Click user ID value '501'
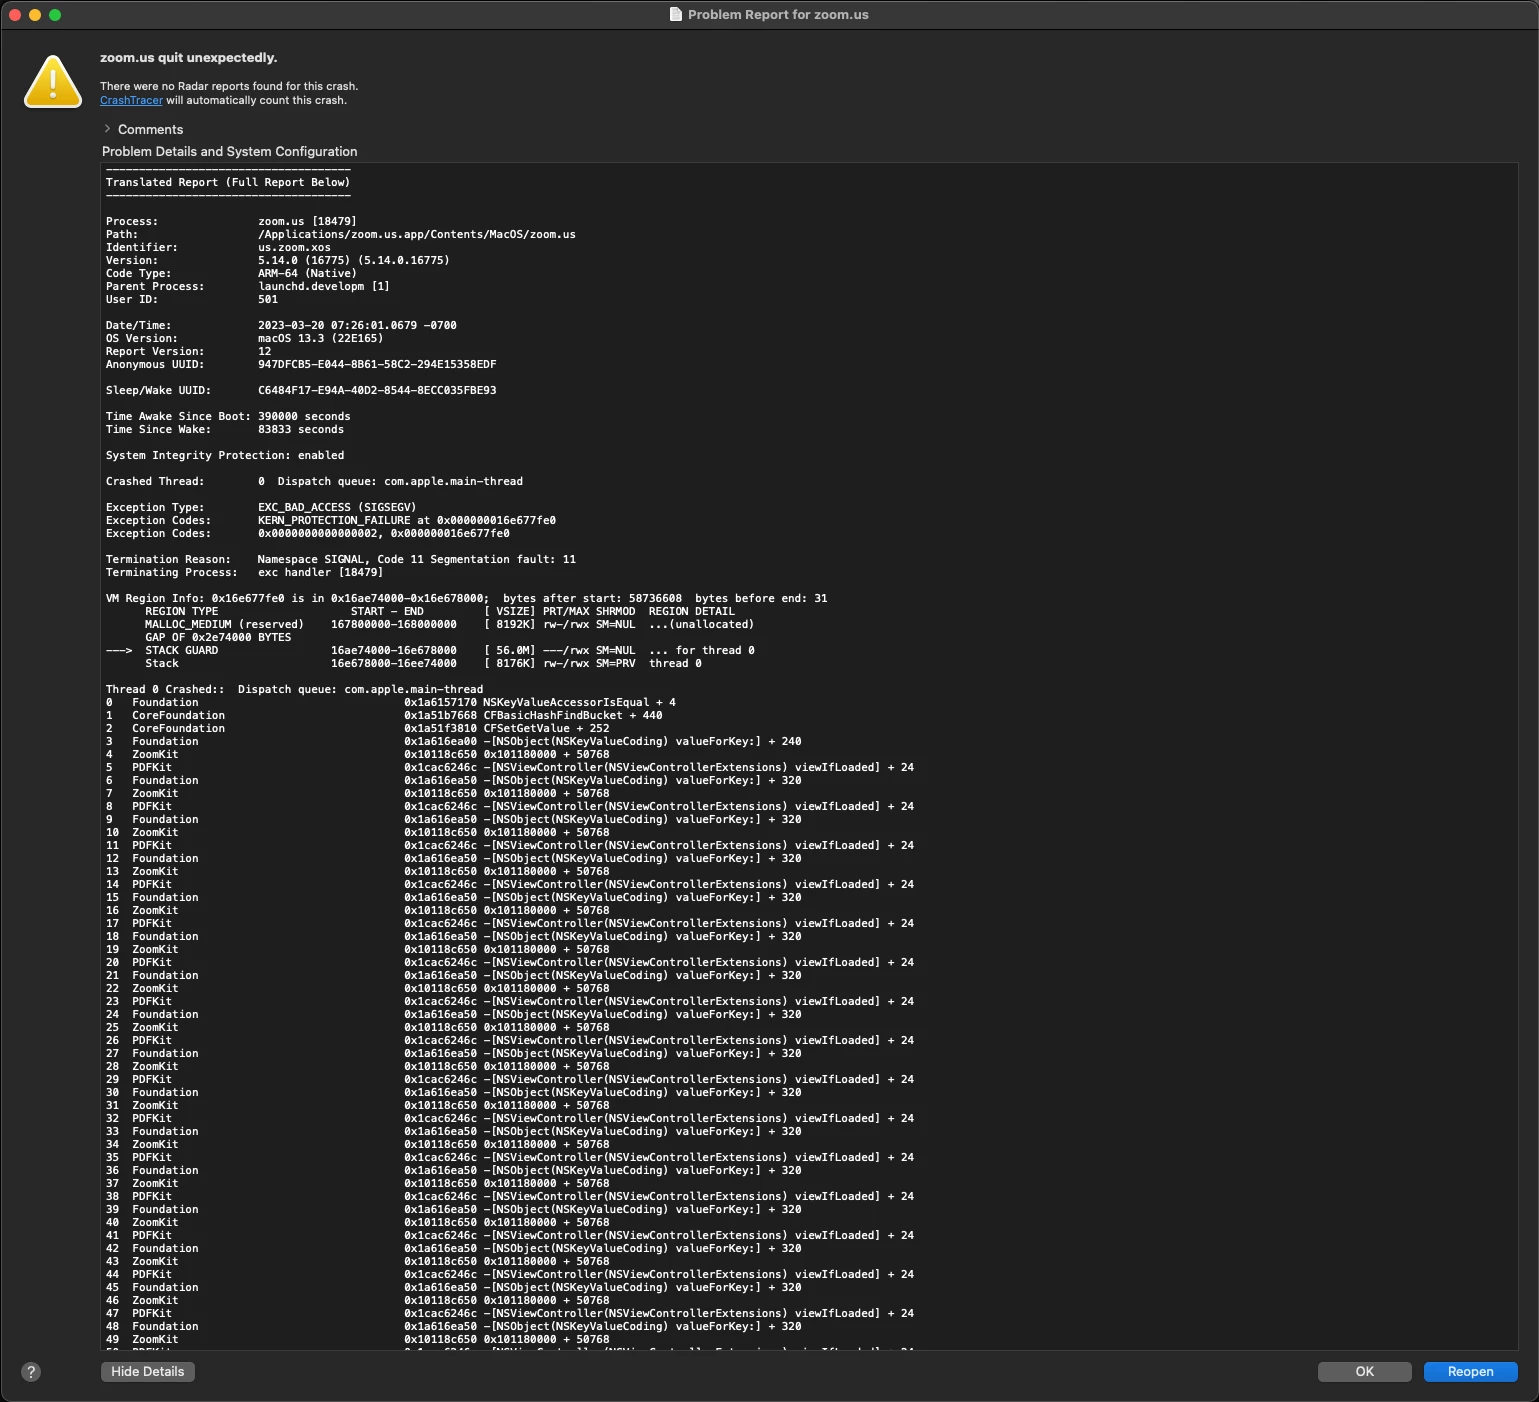 tap(268, 299)
